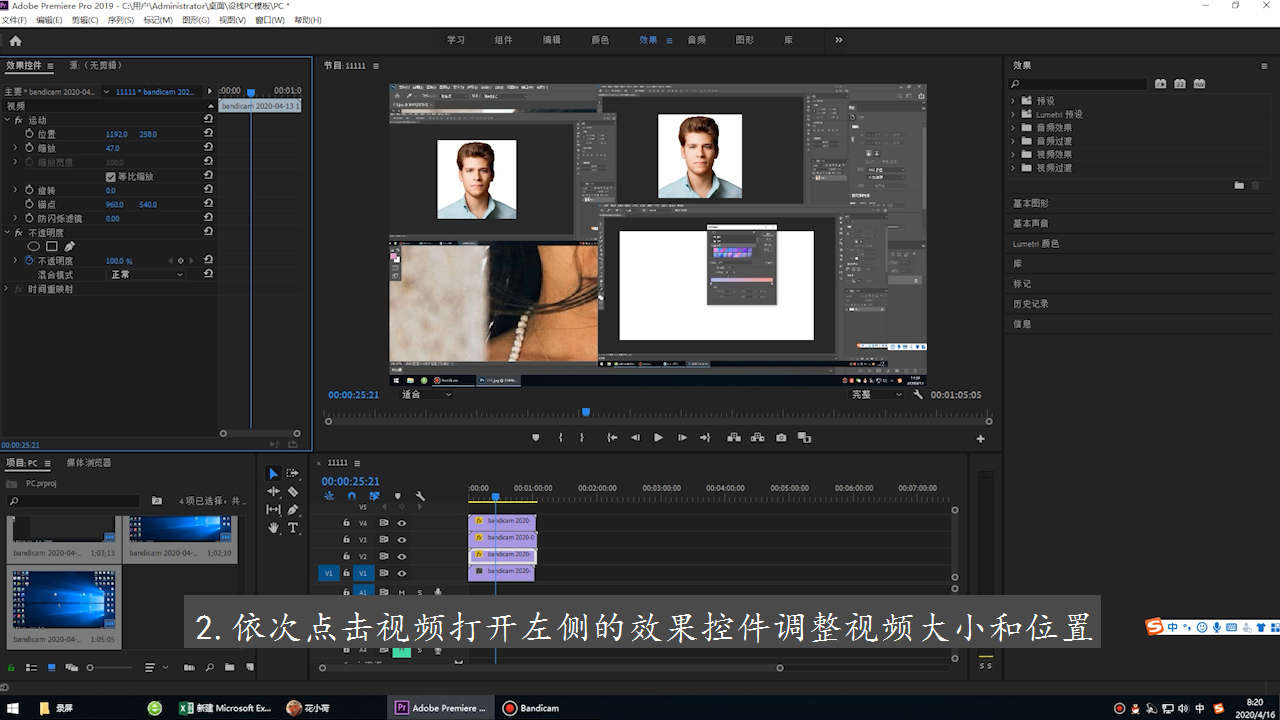Uncheck the 等比缩放 uniform scale checkbox
Image resolution: width=1280 pixels, height=720 pixels.
pos(111,176)
